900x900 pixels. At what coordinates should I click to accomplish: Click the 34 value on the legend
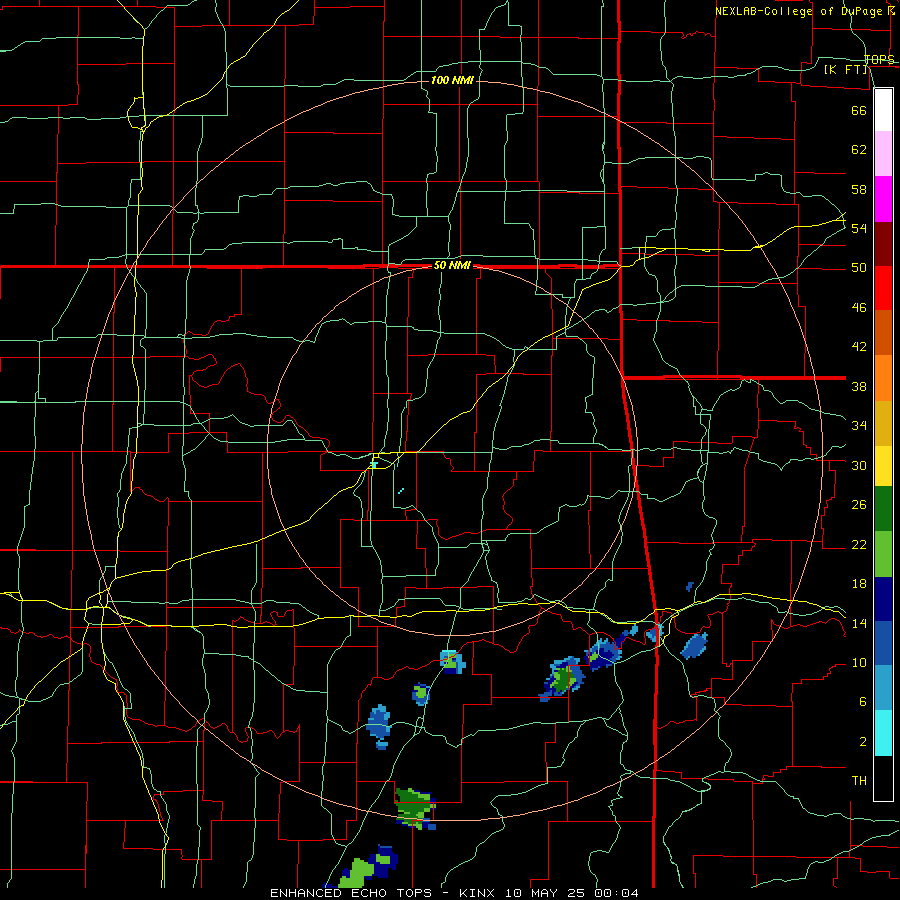pos(859,425)
